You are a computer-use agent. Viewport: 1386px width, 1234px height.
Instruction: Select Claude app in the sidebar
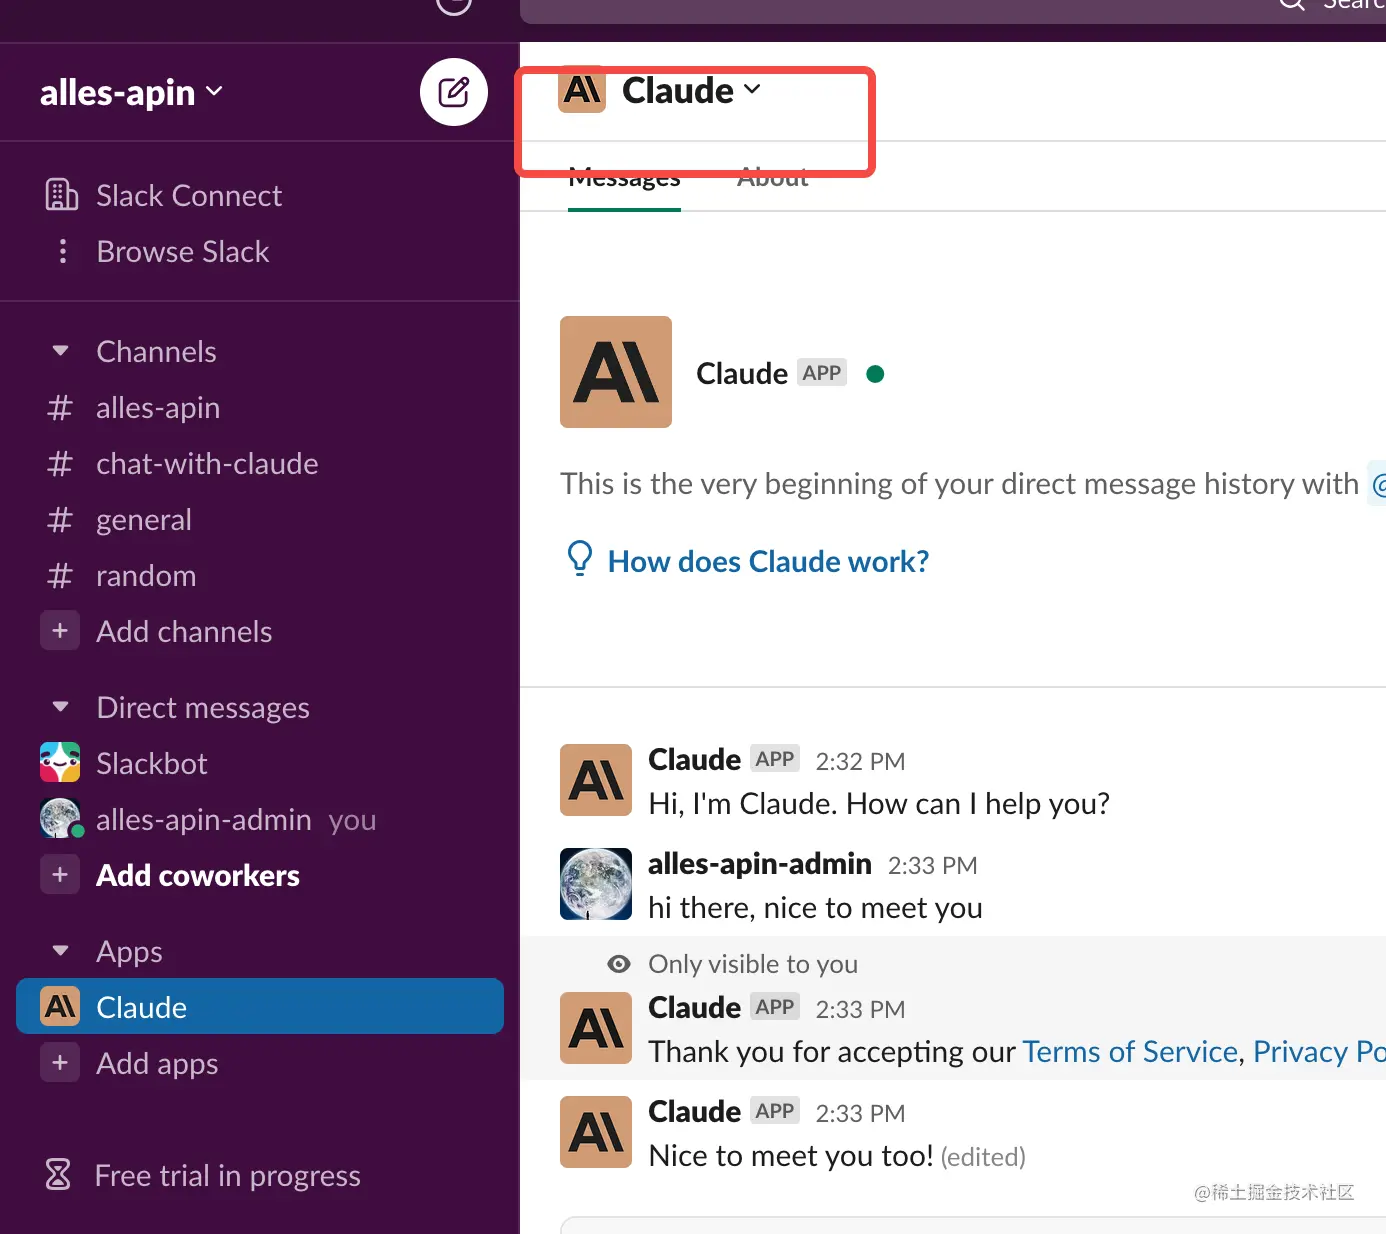pos(260,1006)
